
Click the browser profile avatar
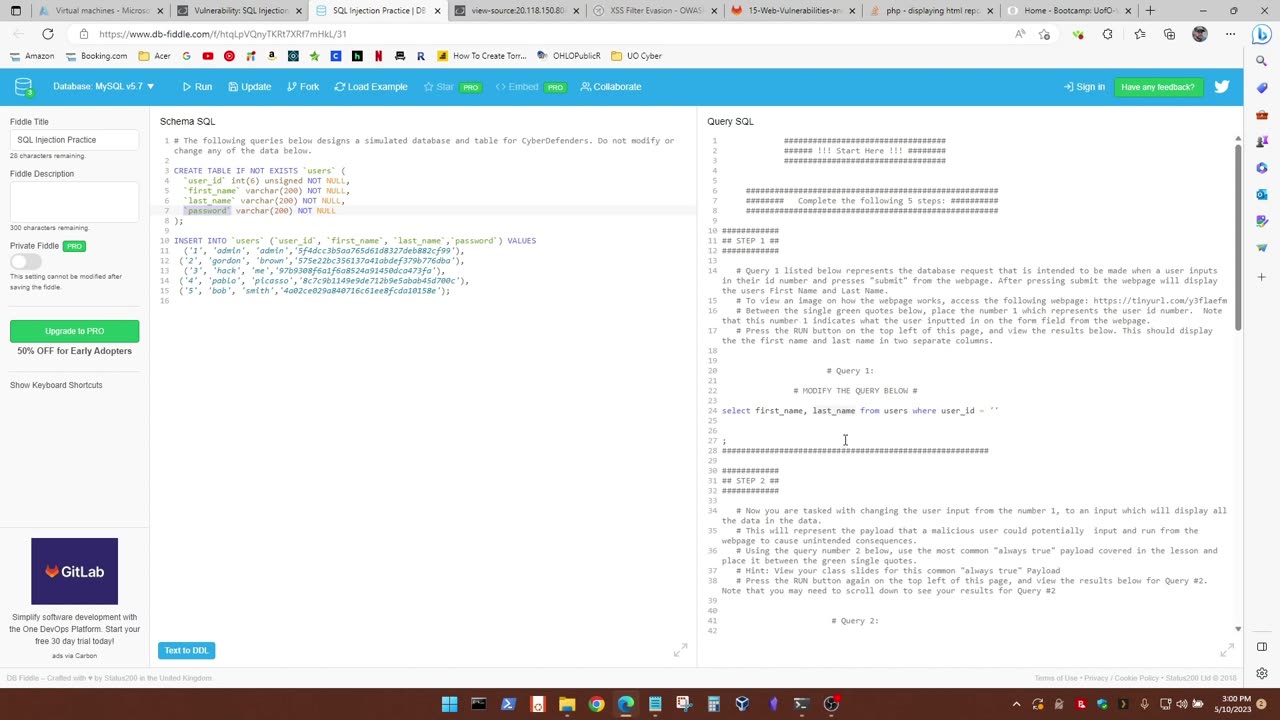[x=1200, y=34]
